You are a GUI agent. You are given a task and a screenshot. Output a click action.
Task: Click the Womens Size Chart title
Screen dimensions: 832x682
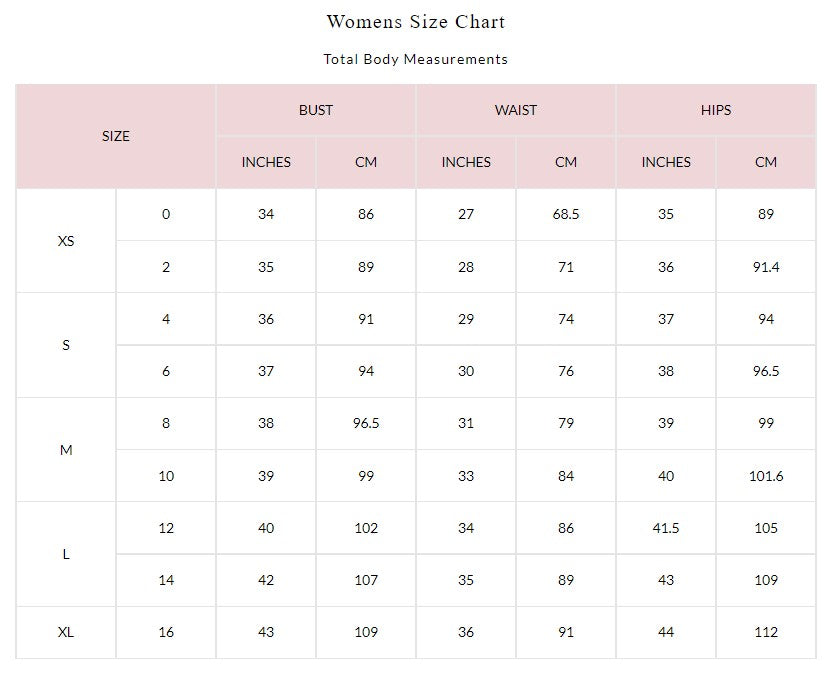(x=415, y=22)
